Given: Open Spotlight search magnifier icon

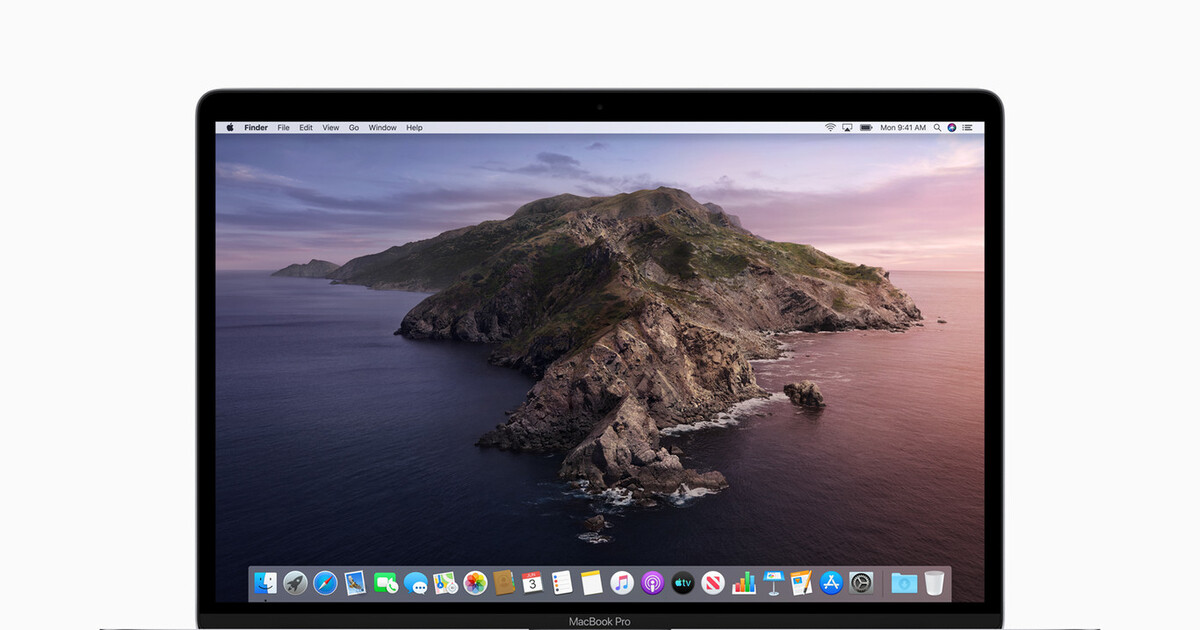Looking at the screenshot, I should point(937,128).
